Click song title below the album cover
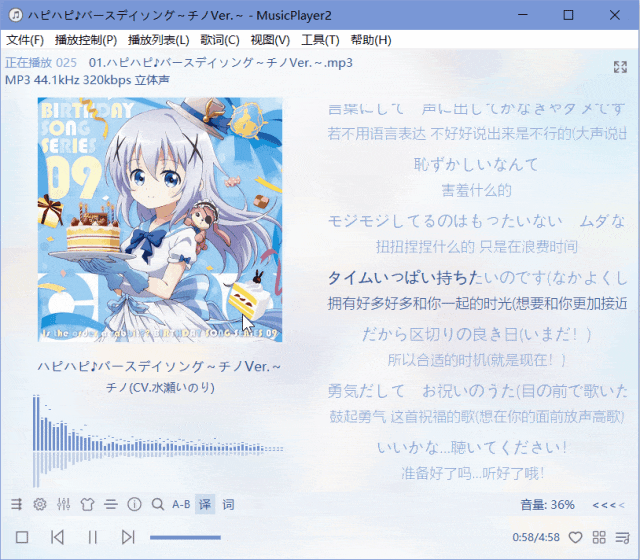Screen dimensions: 640x560 [159, 366]
